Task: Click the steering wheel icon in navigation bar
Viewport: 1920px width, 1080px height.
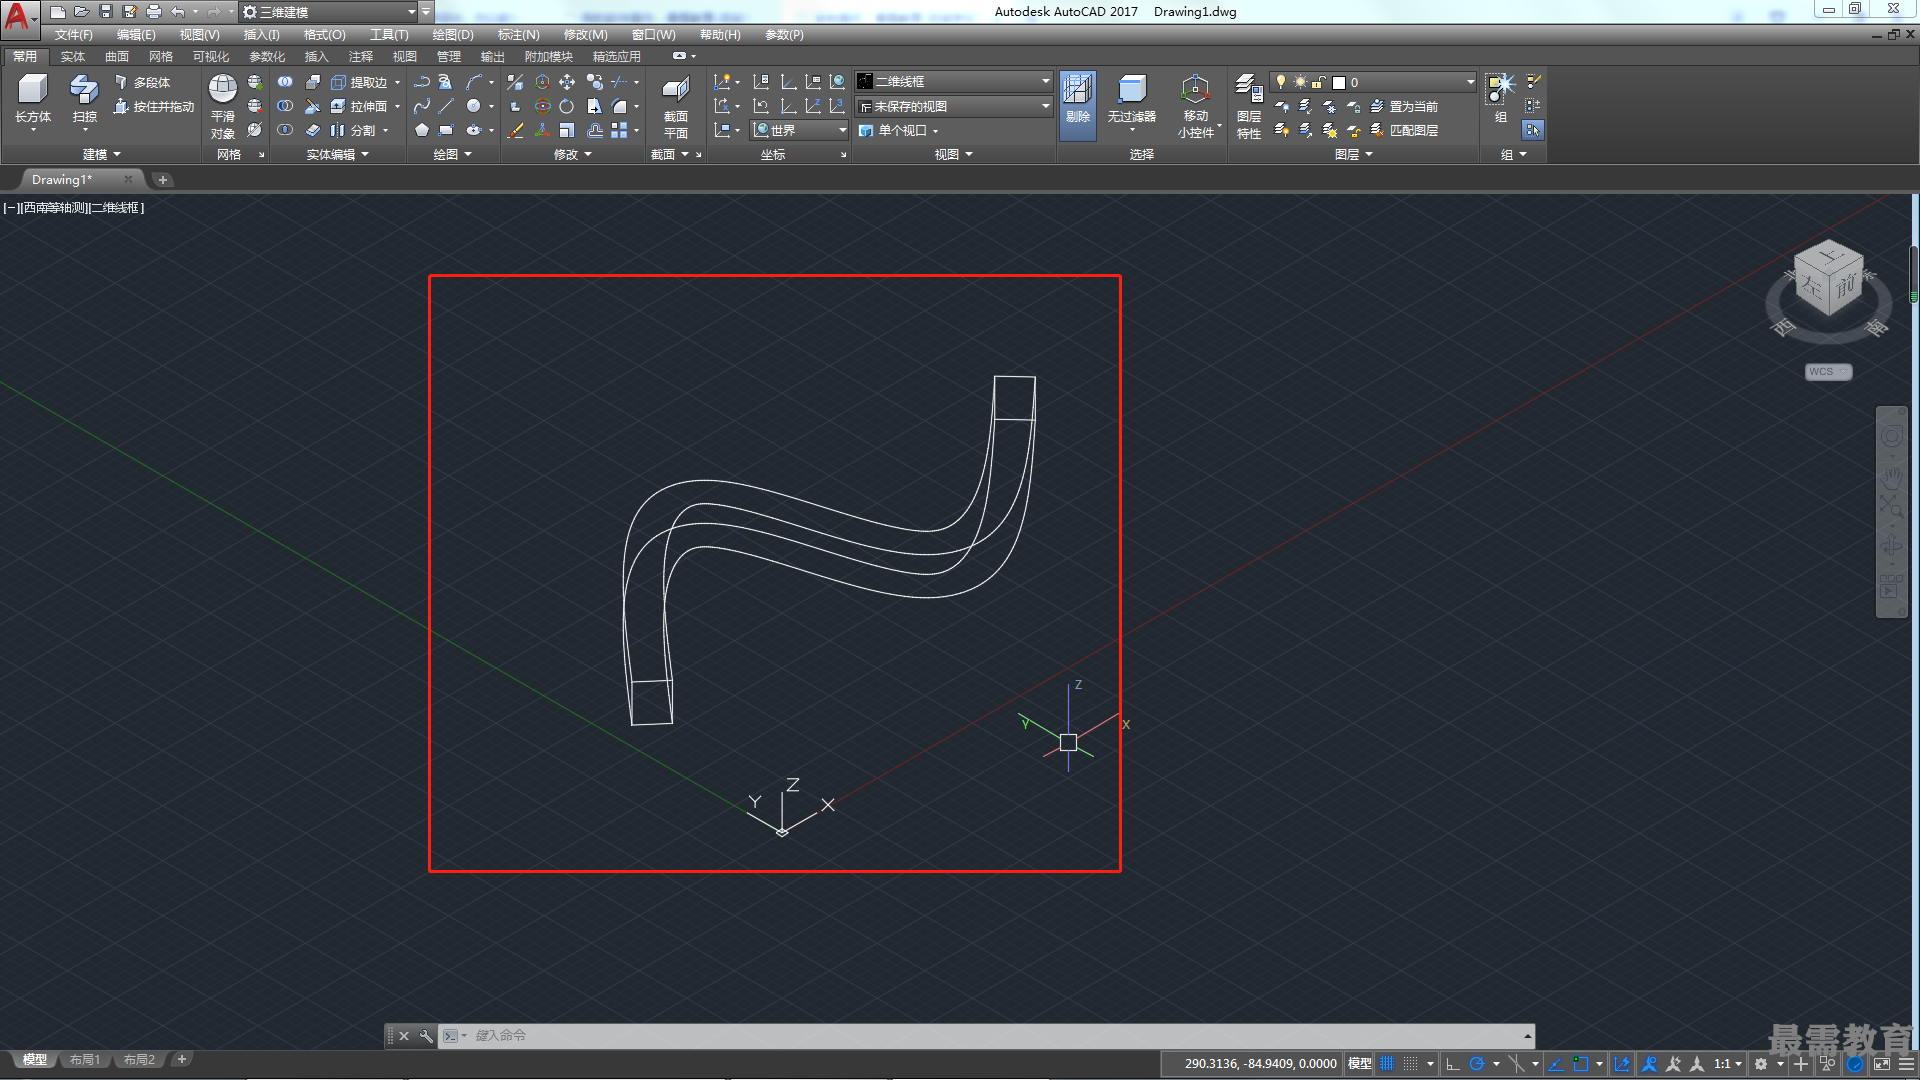Action: 1891,437
